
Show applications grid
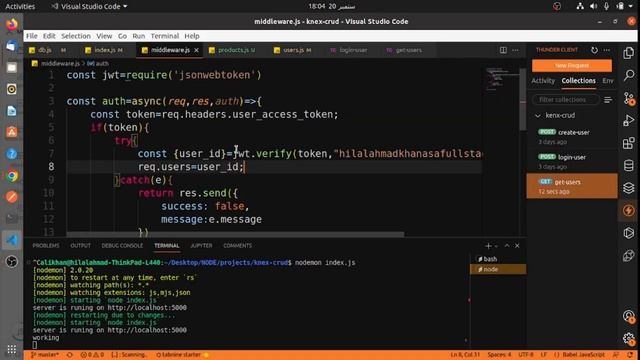(x=12, y=349)
